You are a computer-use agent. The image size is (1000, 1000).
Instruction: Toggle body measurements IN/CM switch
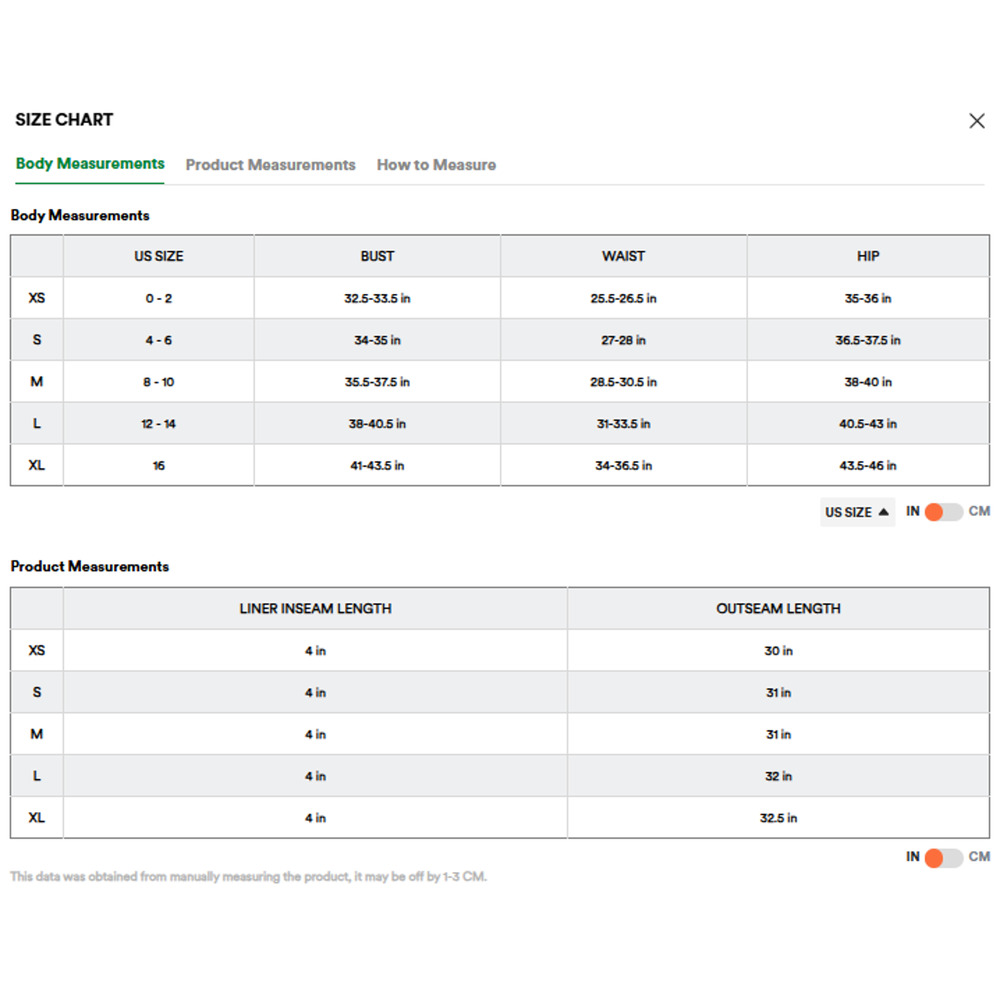[943, 511]
